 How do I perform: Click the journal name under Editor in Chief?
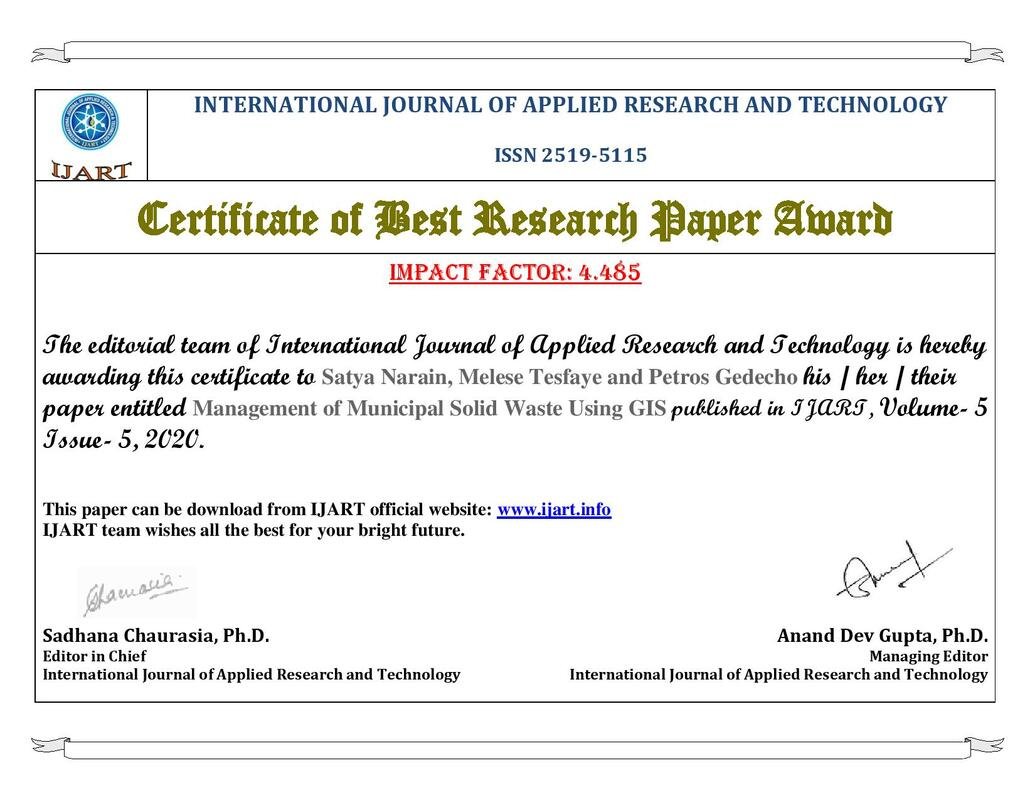click(x=251, y=675)
